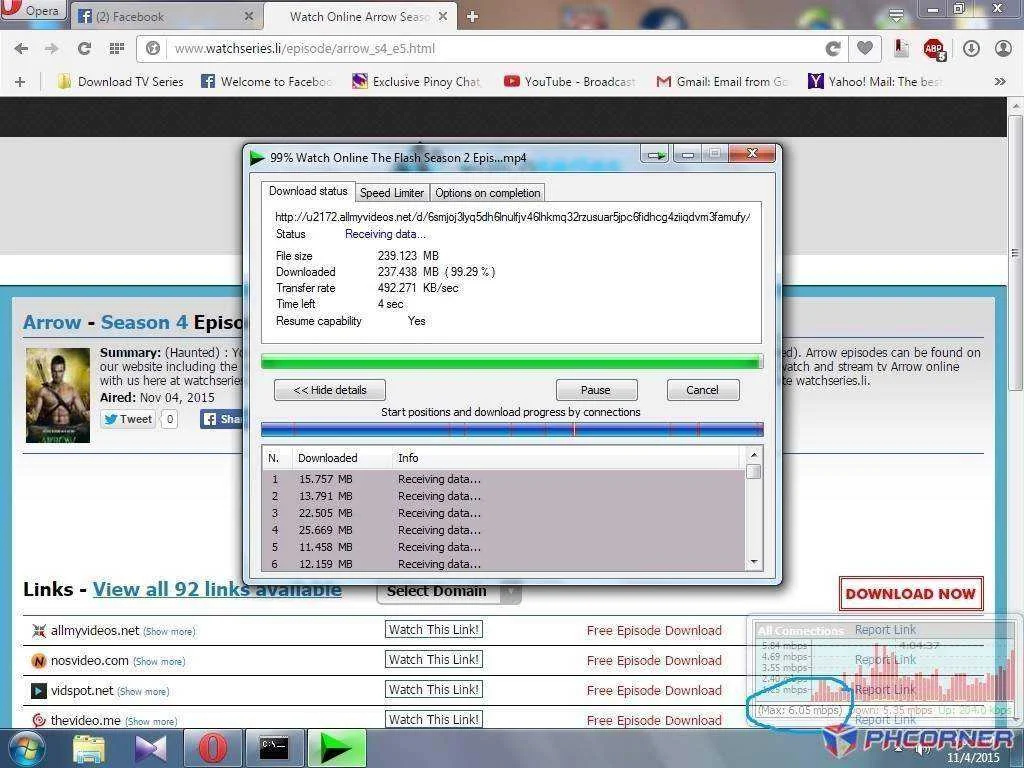Click the address bar URL field

[490, 48]
